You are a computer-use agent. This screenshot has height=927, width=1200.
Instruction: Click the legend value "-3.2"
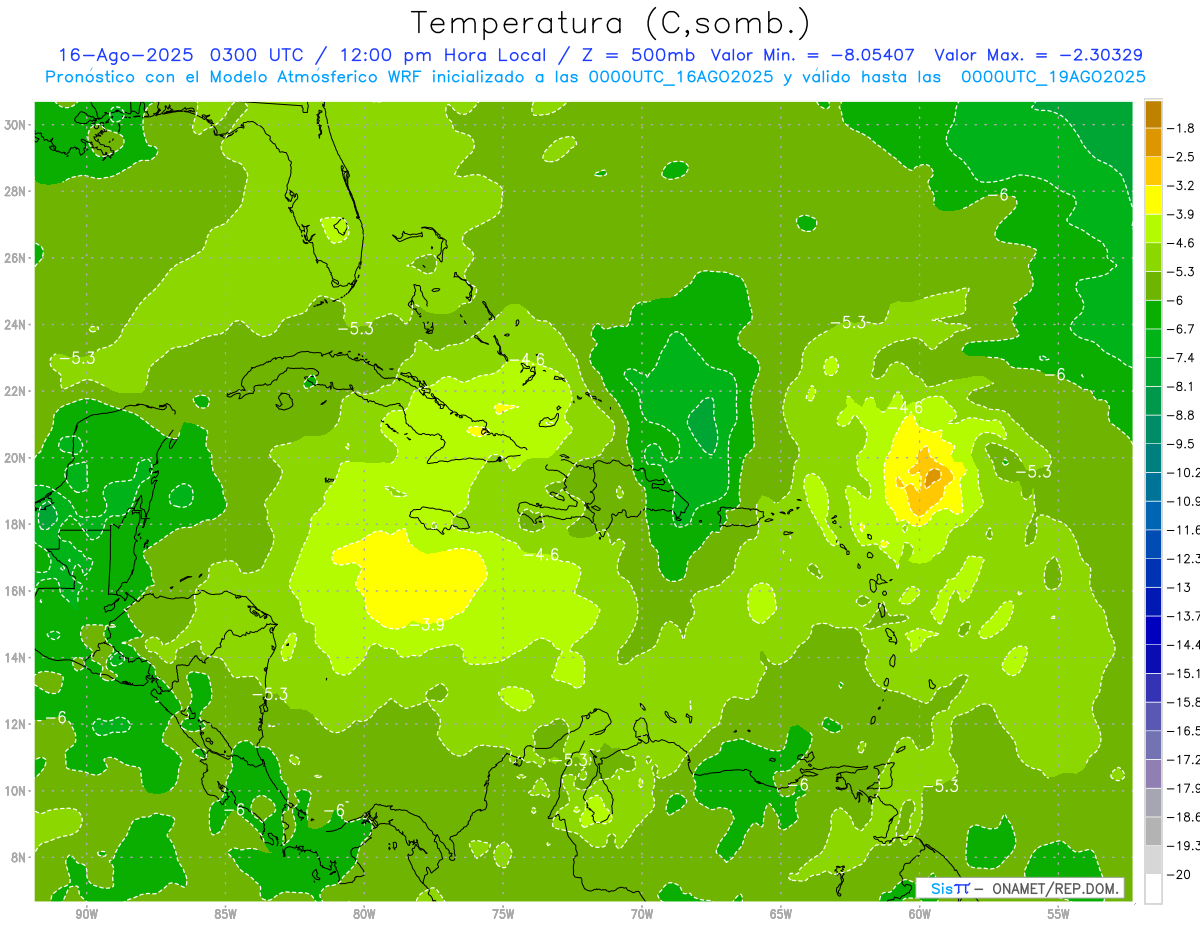[x=1182, y=185]
